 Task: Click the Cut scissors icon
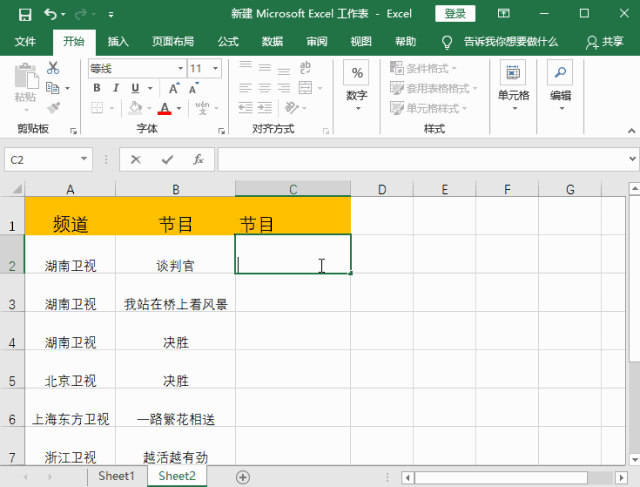[53, 67]
